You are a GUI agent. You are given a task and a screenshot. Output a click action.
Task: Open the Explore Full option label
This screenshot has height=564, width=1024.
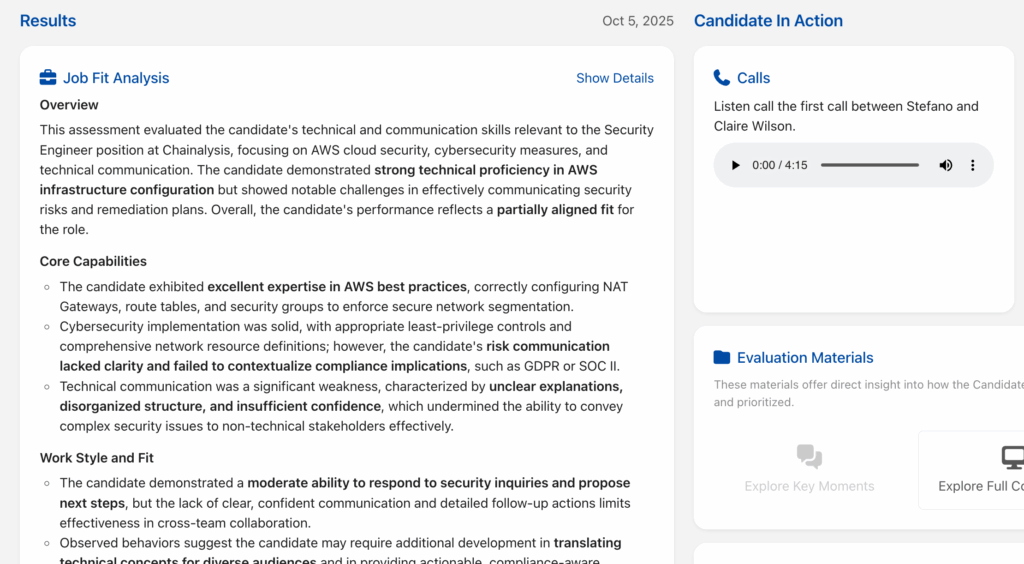coord(980,486)
